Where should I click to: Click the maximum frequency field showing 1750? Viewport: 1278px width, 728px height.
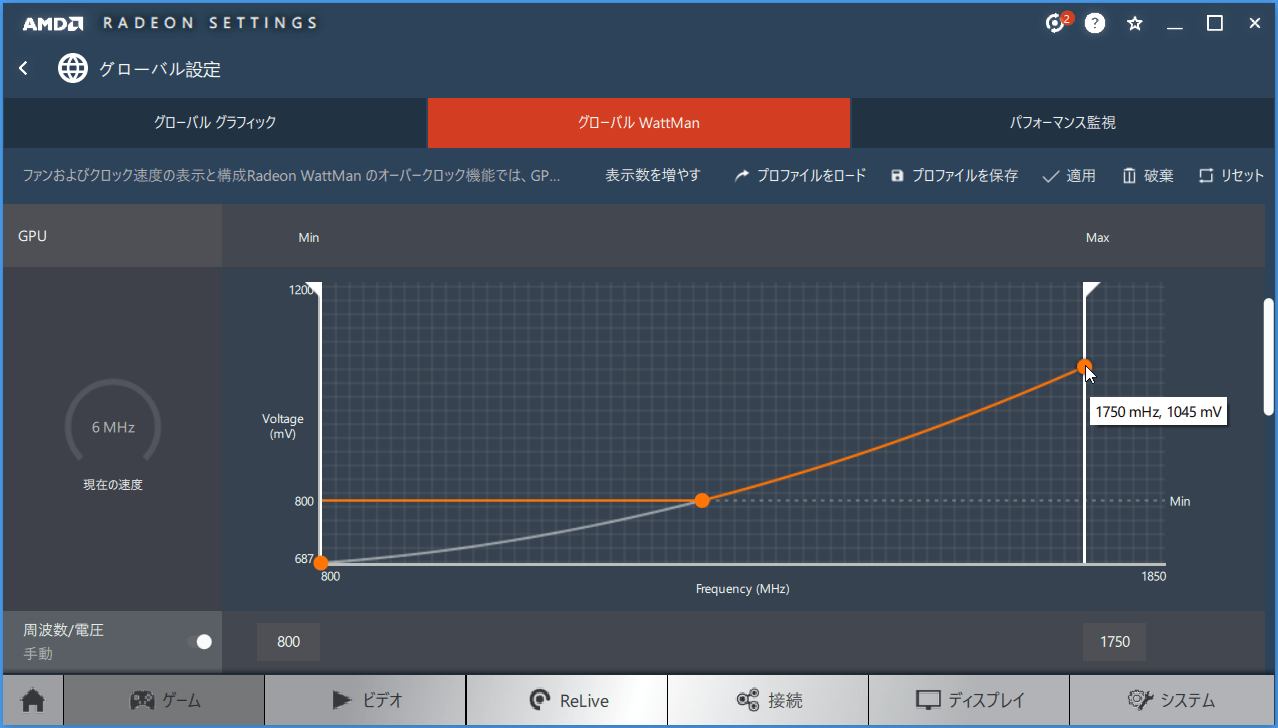pos(1114,642)
